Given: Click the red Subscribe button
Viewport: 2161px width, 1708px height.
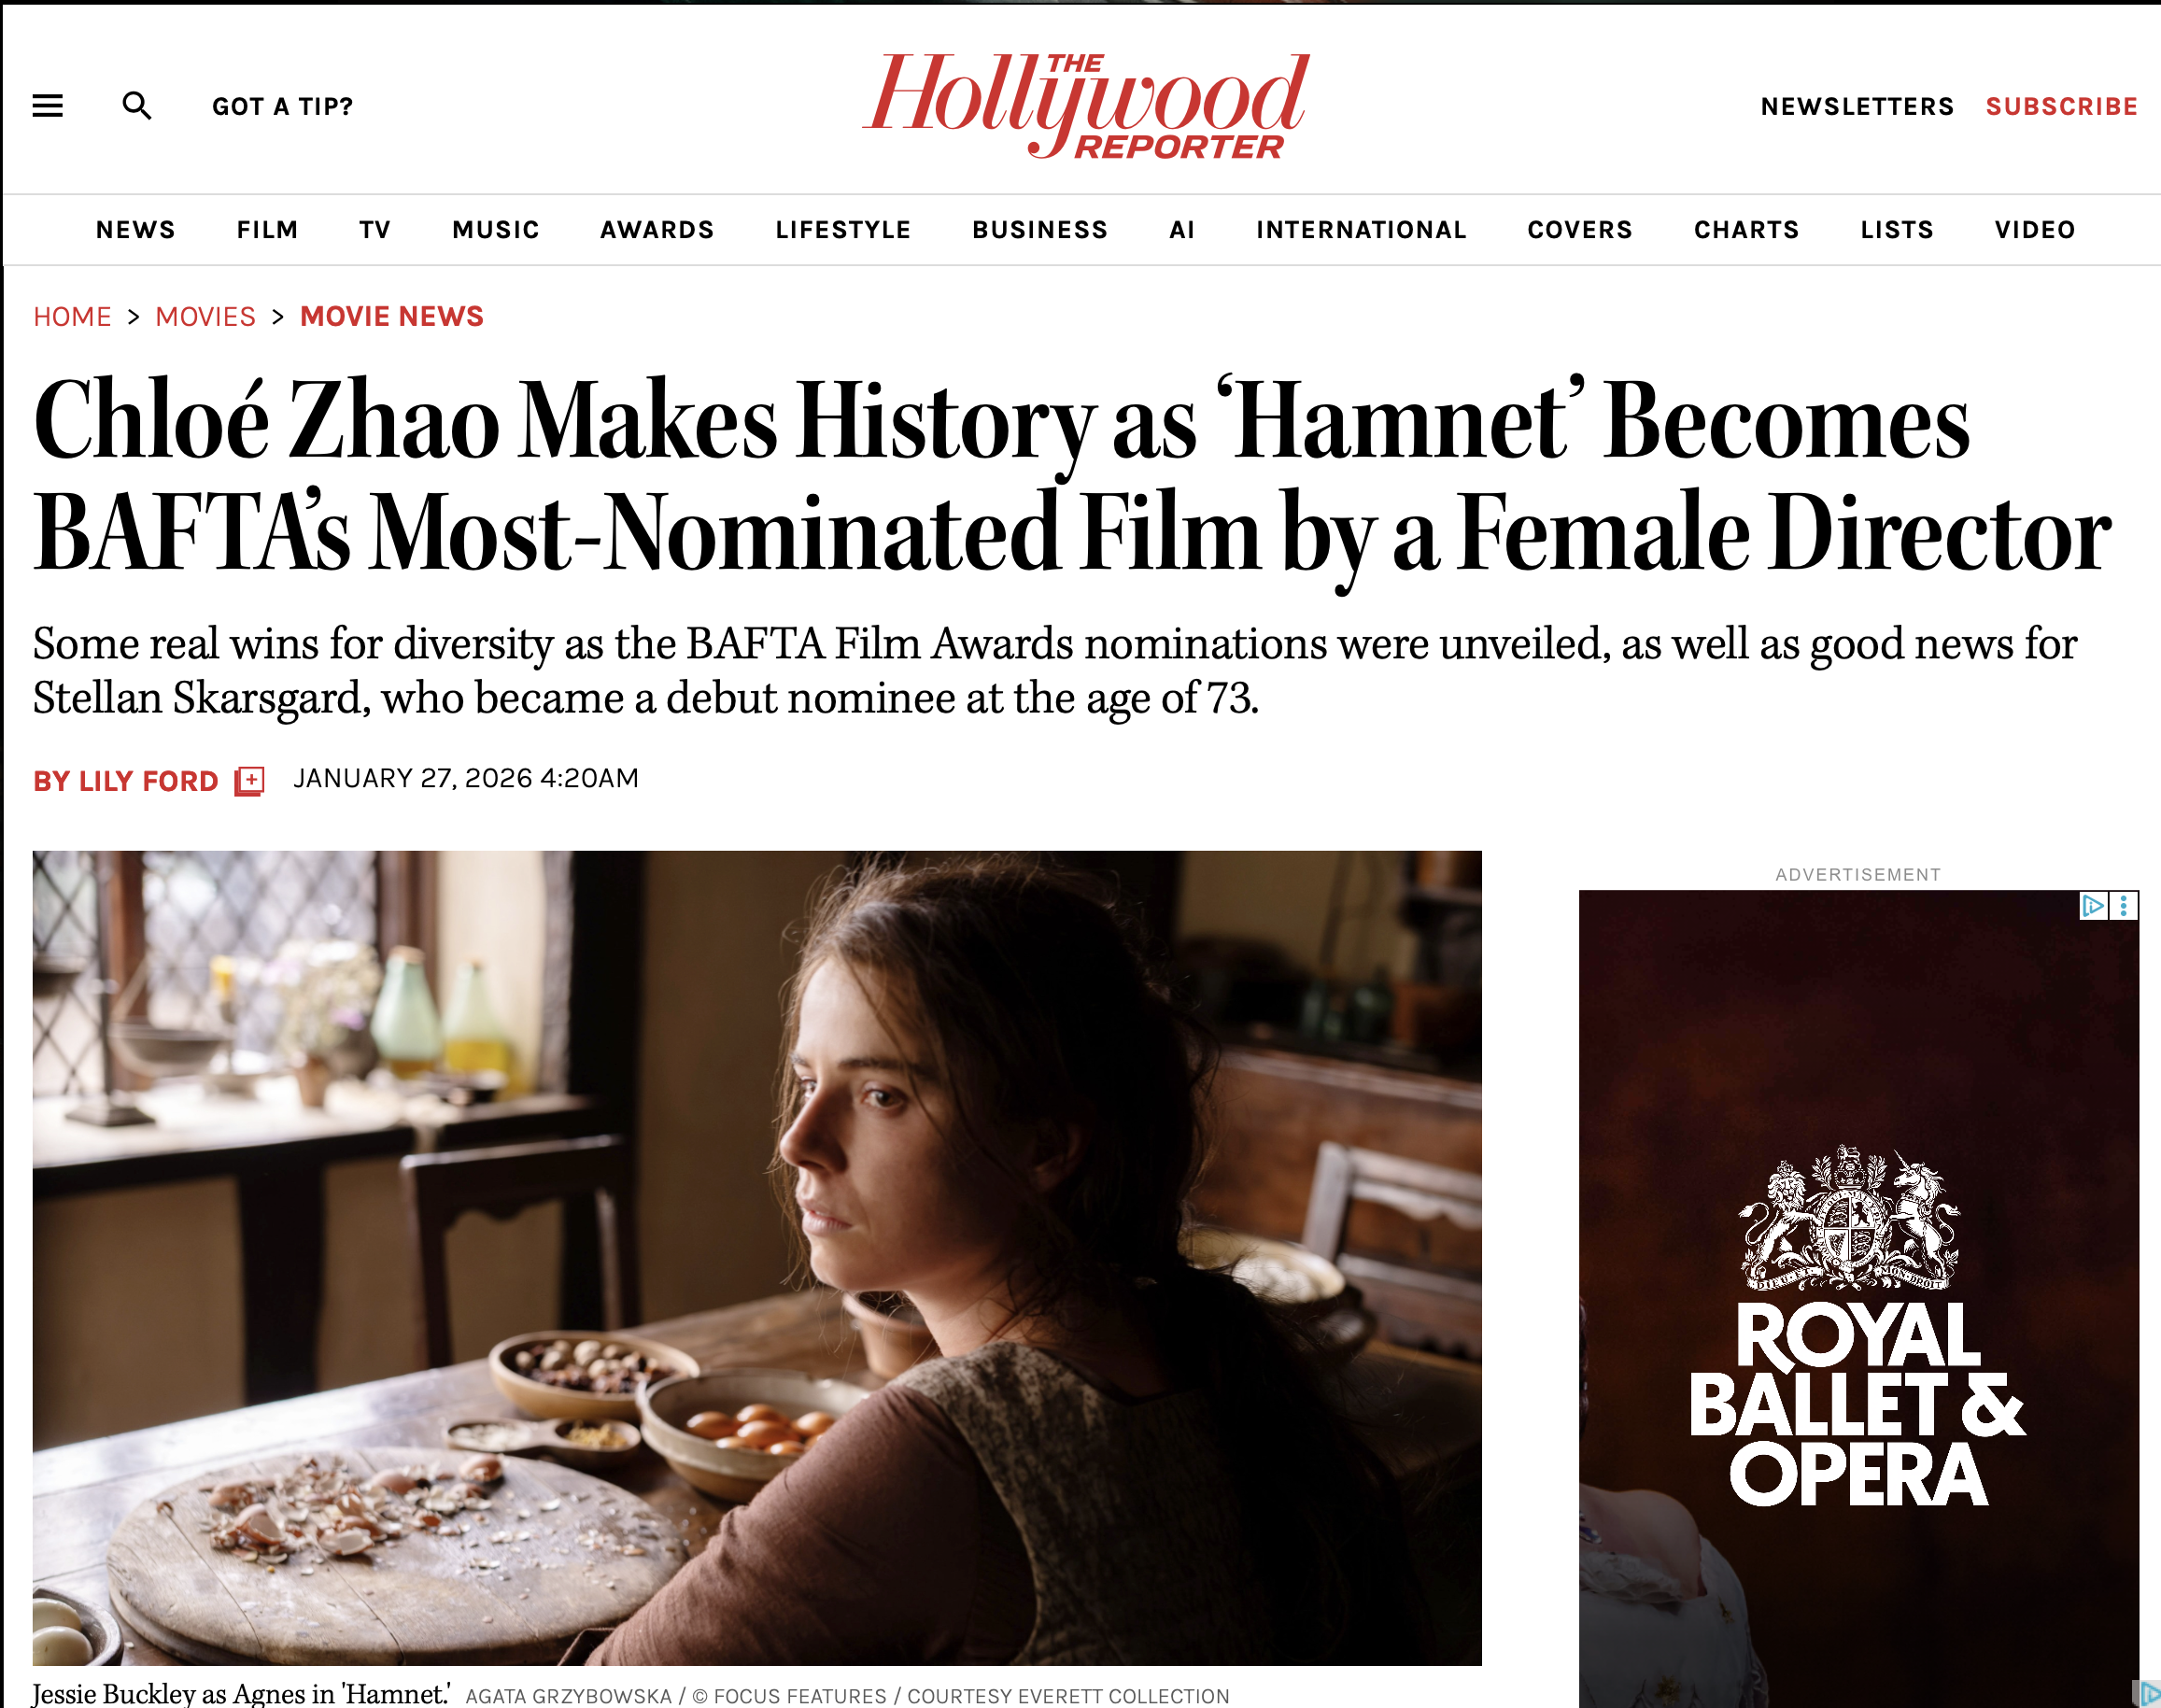Looking at the screenshot, I should point(2062,107).
